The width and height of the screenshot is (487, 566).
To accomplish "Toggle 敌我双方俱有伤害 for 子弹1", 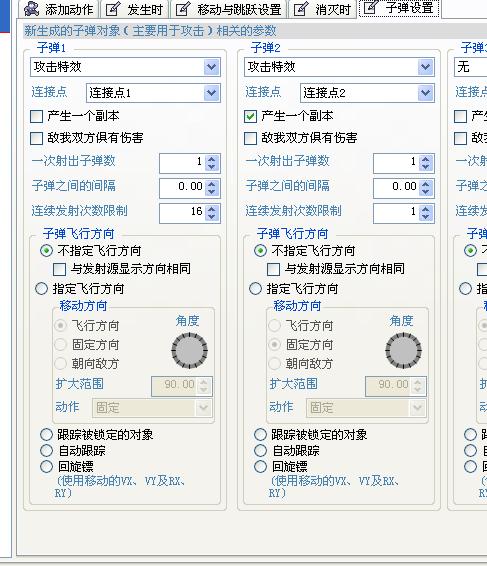I will point(36,138).
